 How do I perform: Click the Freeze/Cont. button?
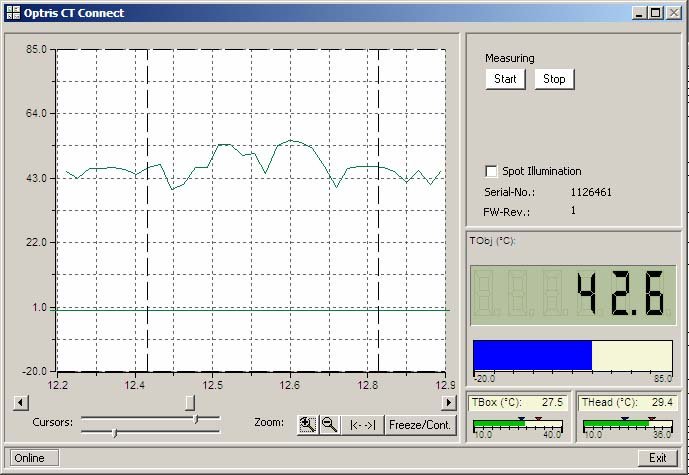(x=420, y=425)
